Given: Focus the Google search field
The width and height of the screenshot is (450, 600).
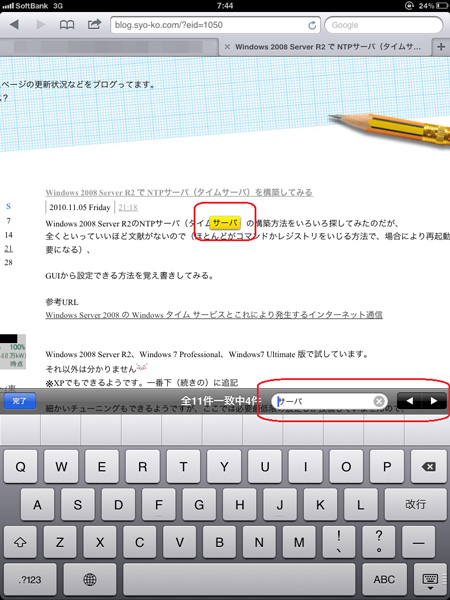Looking at the screenshot, I should tap(383, 25).
